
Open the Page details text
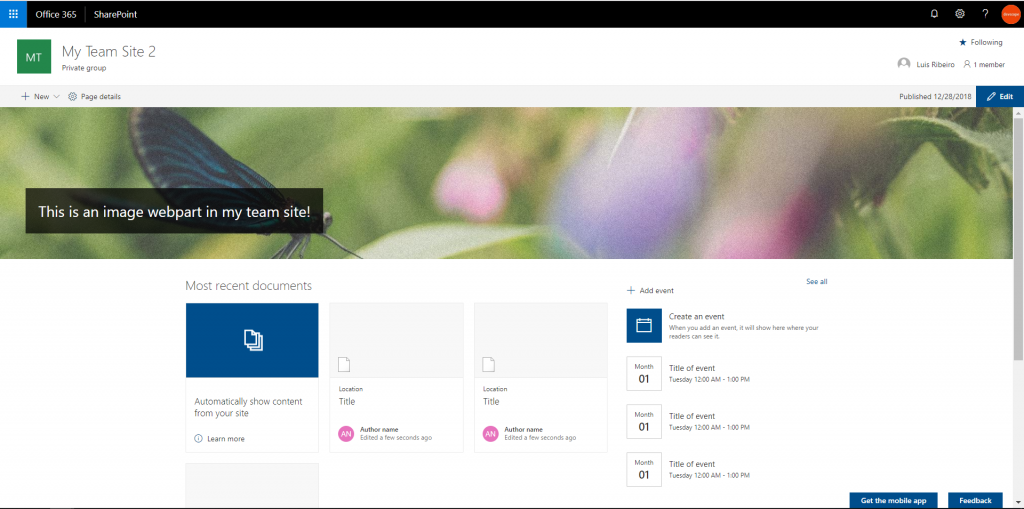(x=101, y=97)
